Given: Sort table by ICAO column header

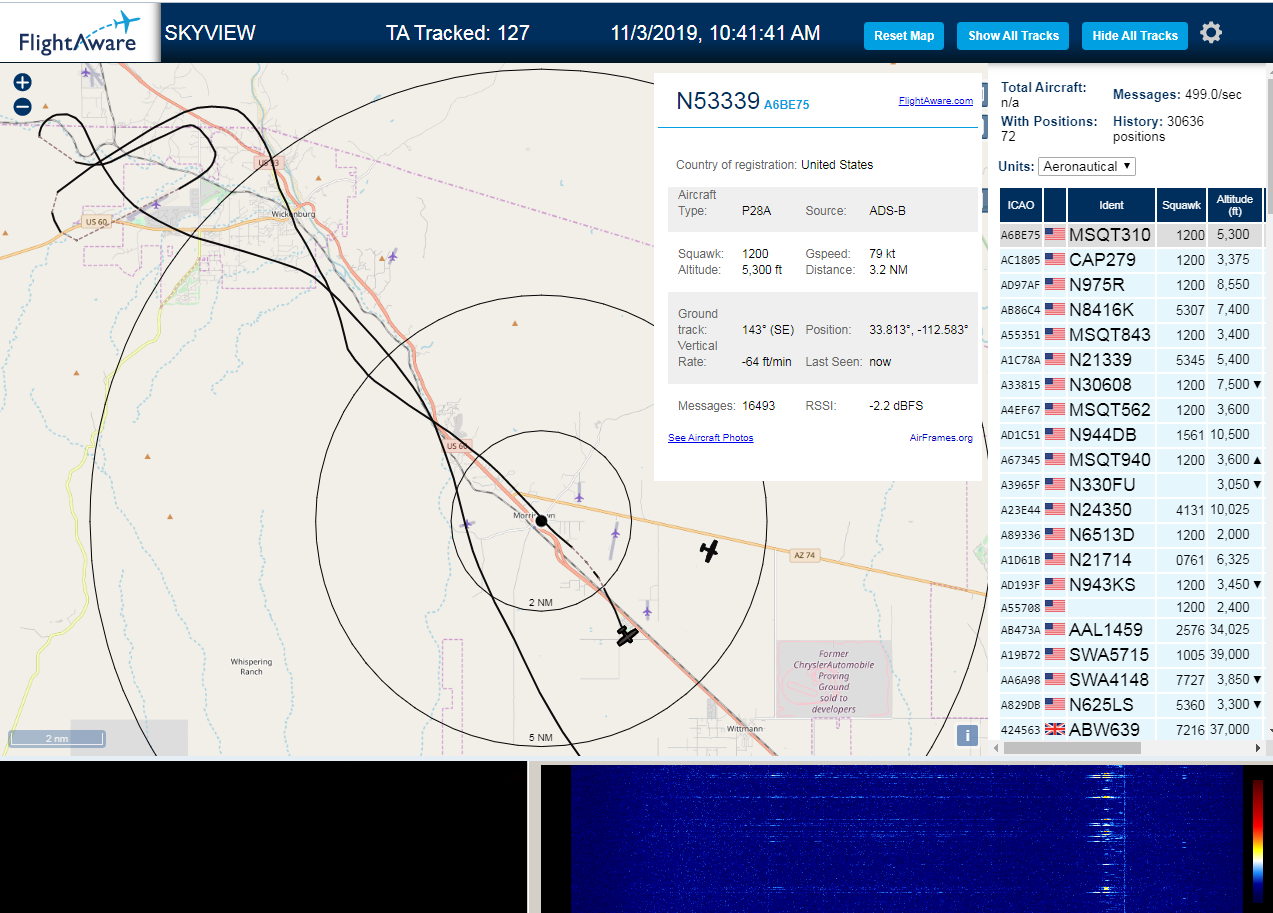Looking at the screenshot, I should point(1021,205).
